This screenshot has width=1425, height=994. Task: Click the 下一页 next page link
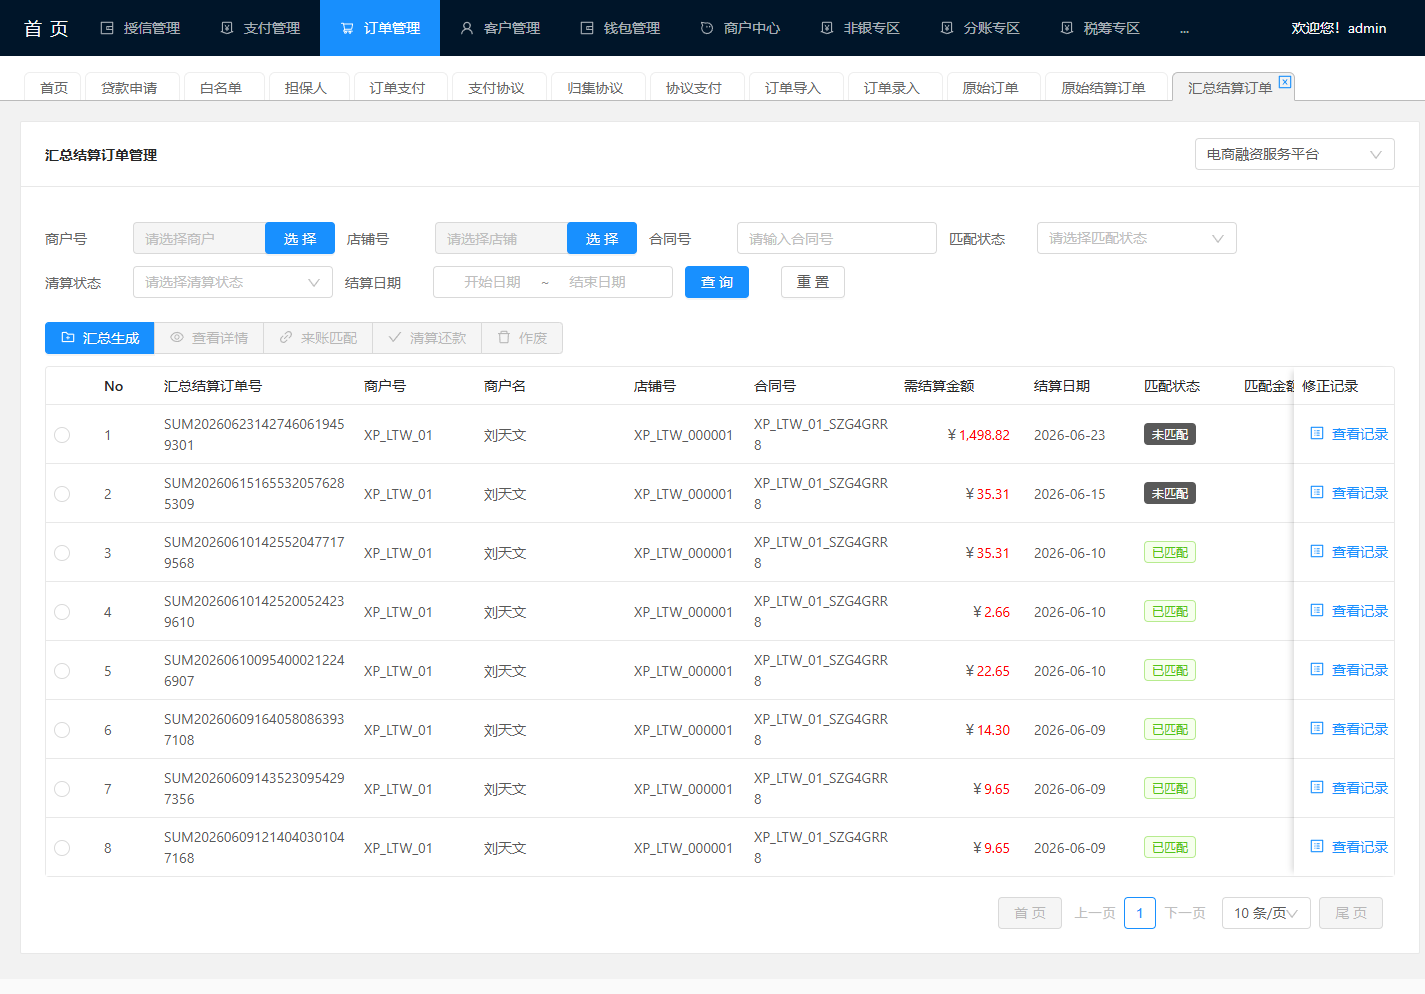click(x=1185, y=913)
